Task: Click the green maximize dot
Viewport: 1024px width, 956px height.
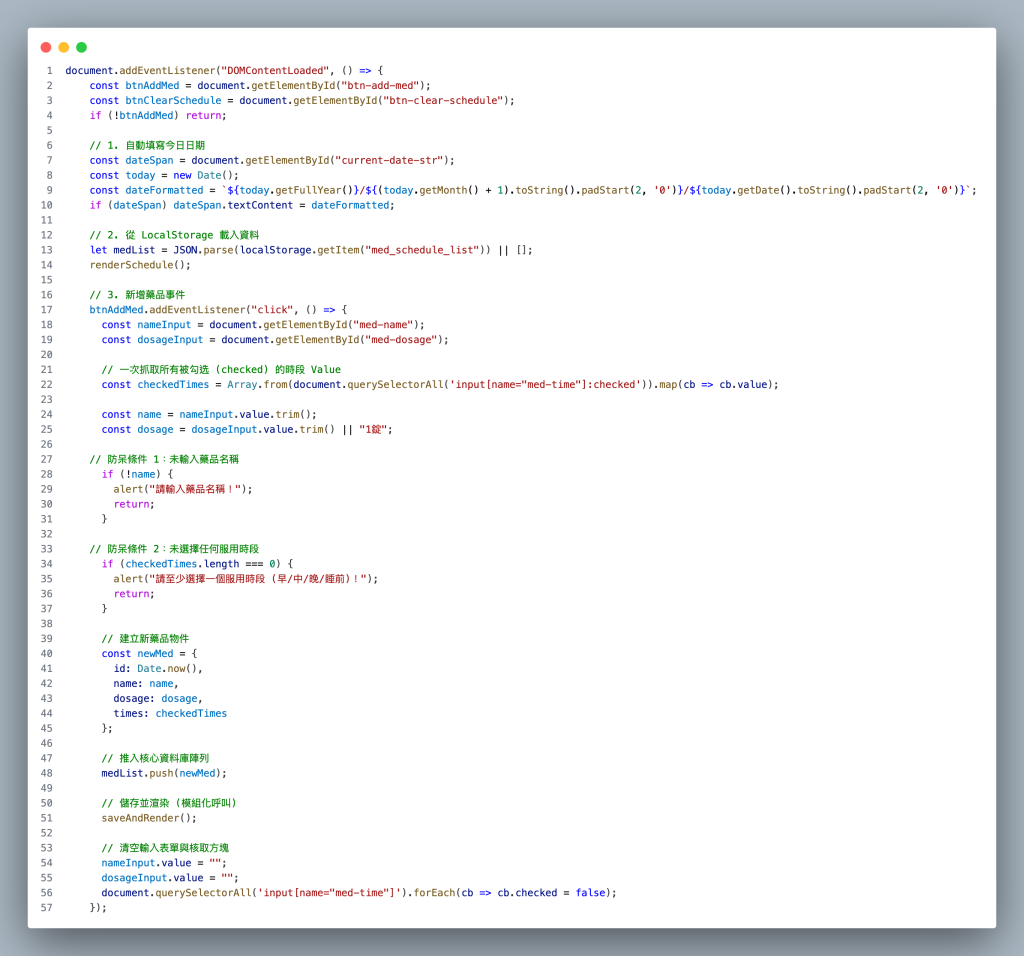Action: click(82, 47)
